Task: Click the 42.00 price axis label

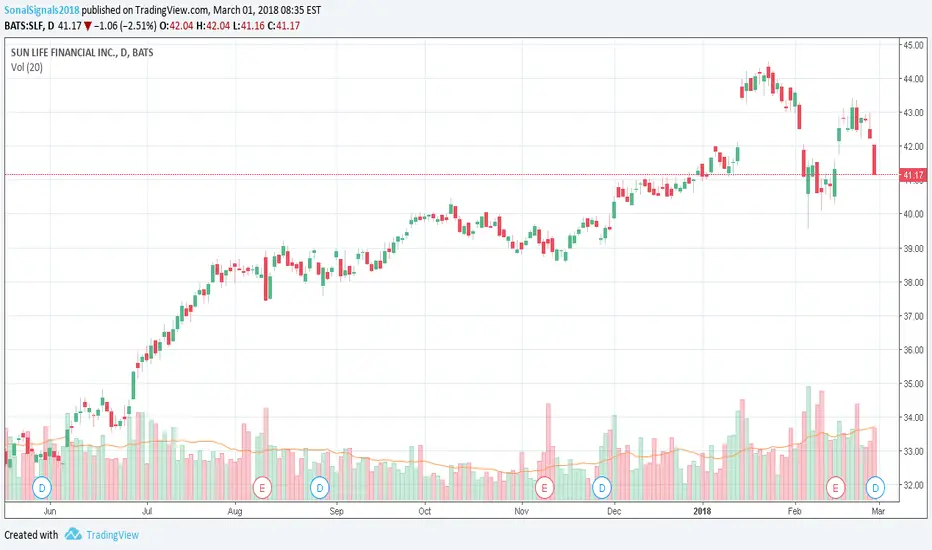Action: tap(914, 146)
